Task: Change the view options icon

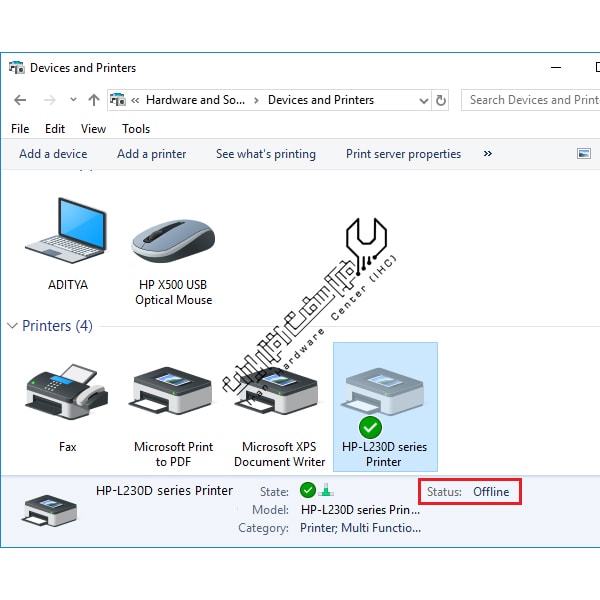Action: point(584,154)
